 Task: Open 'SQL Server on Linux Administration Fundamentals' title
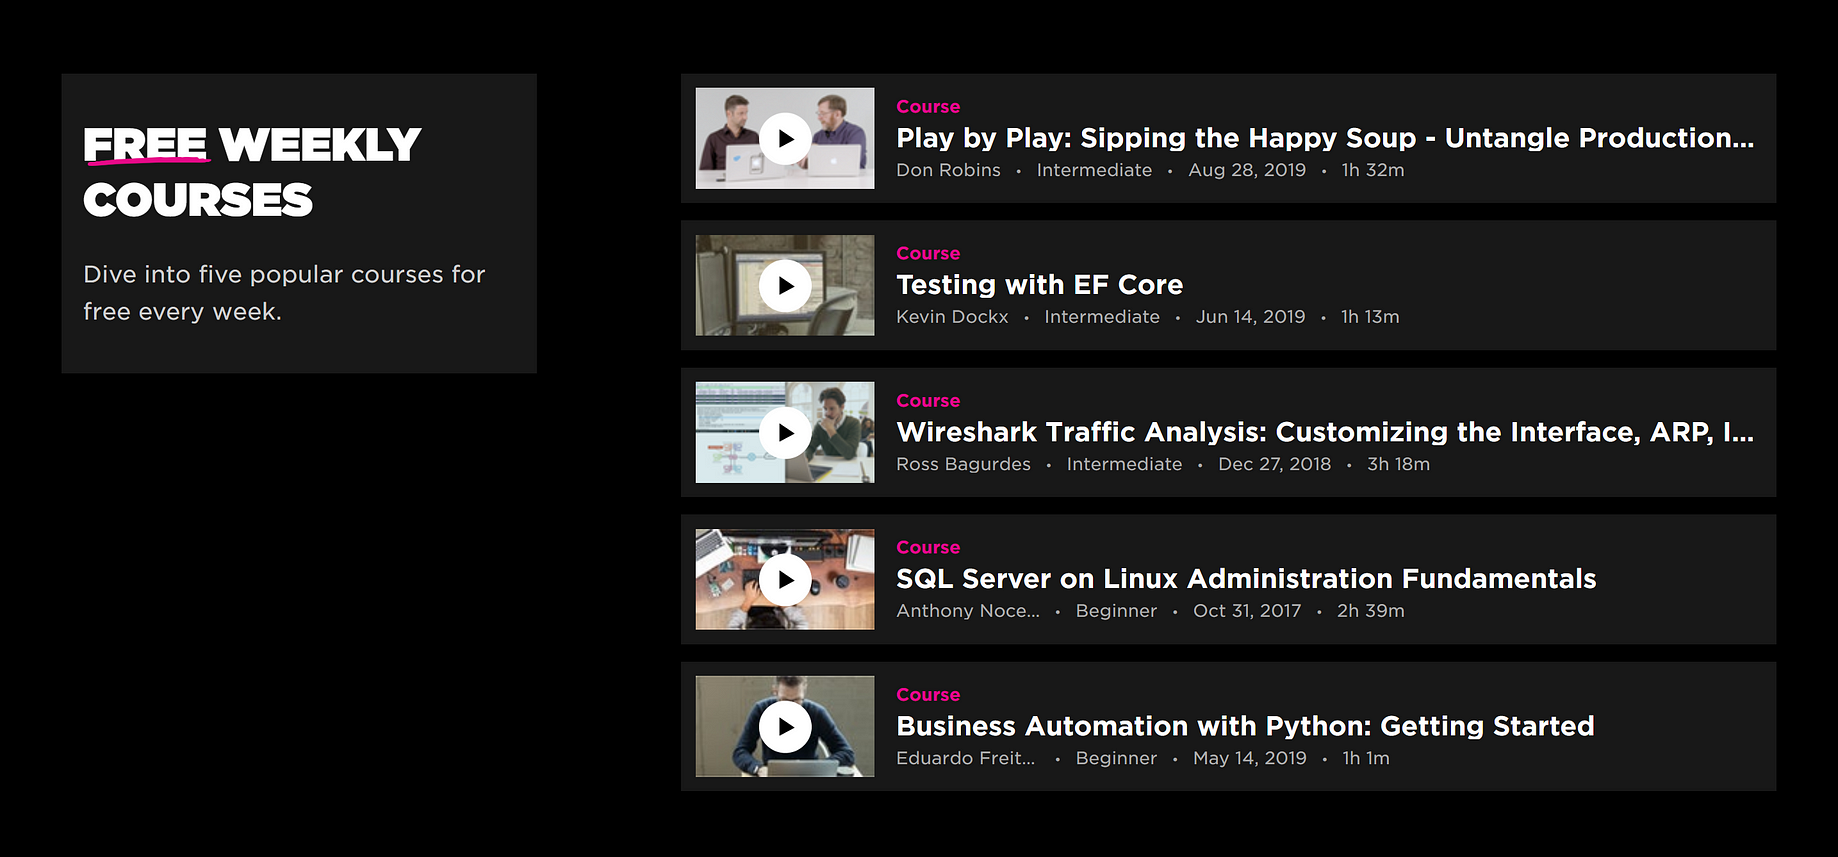1246,579
